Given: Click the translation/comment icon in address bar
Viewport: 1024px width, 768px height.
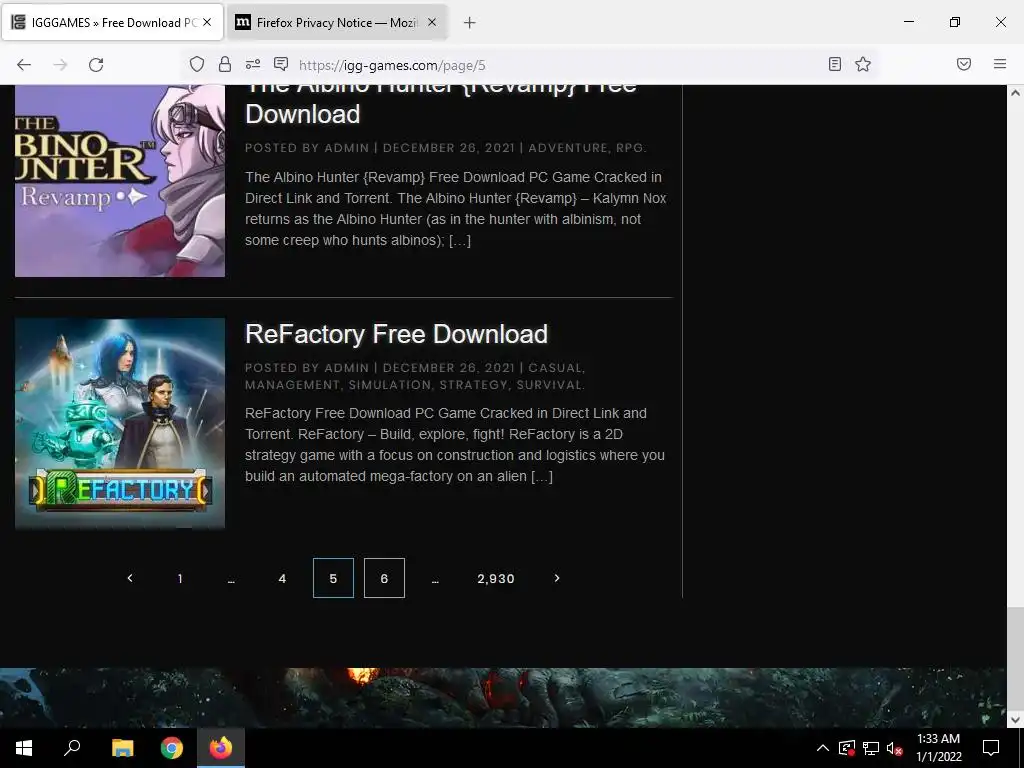Looking at the screenshot, I should tap(281, 64).
